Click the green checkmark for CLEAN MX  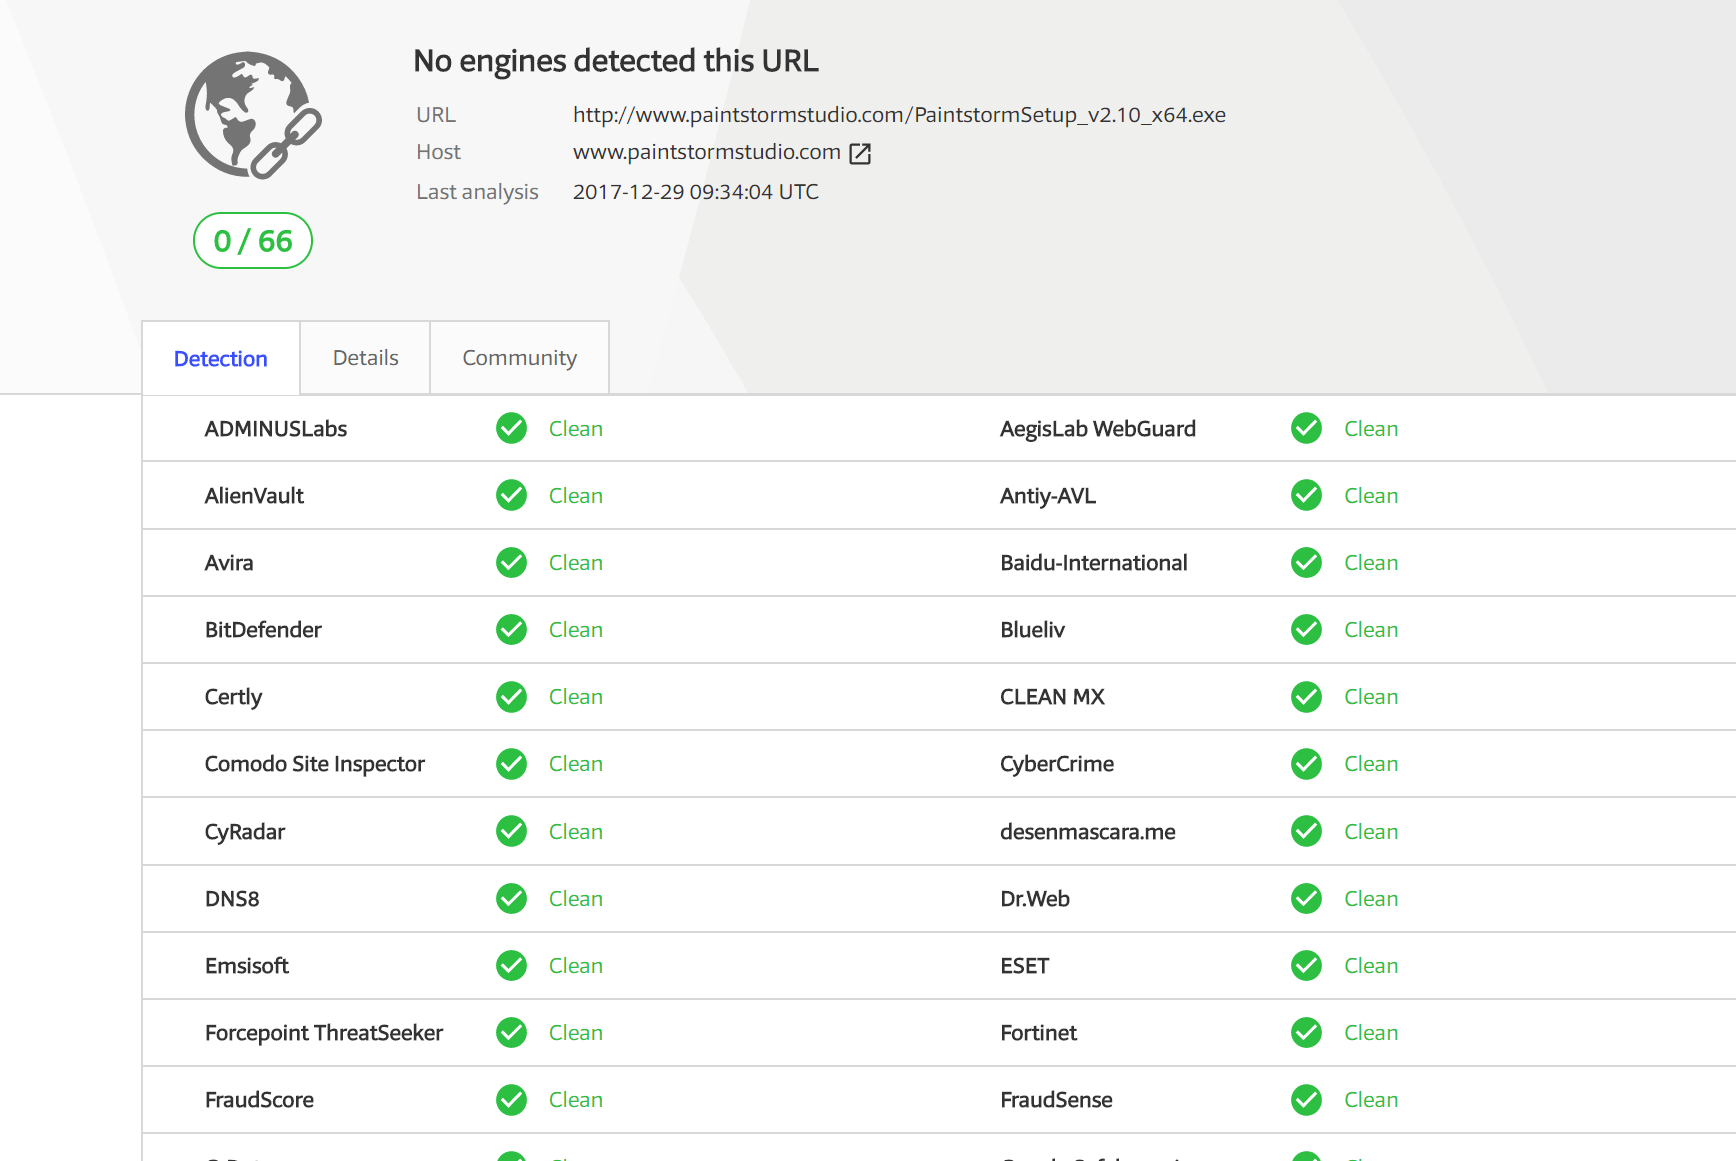(x=1306, y=696)
